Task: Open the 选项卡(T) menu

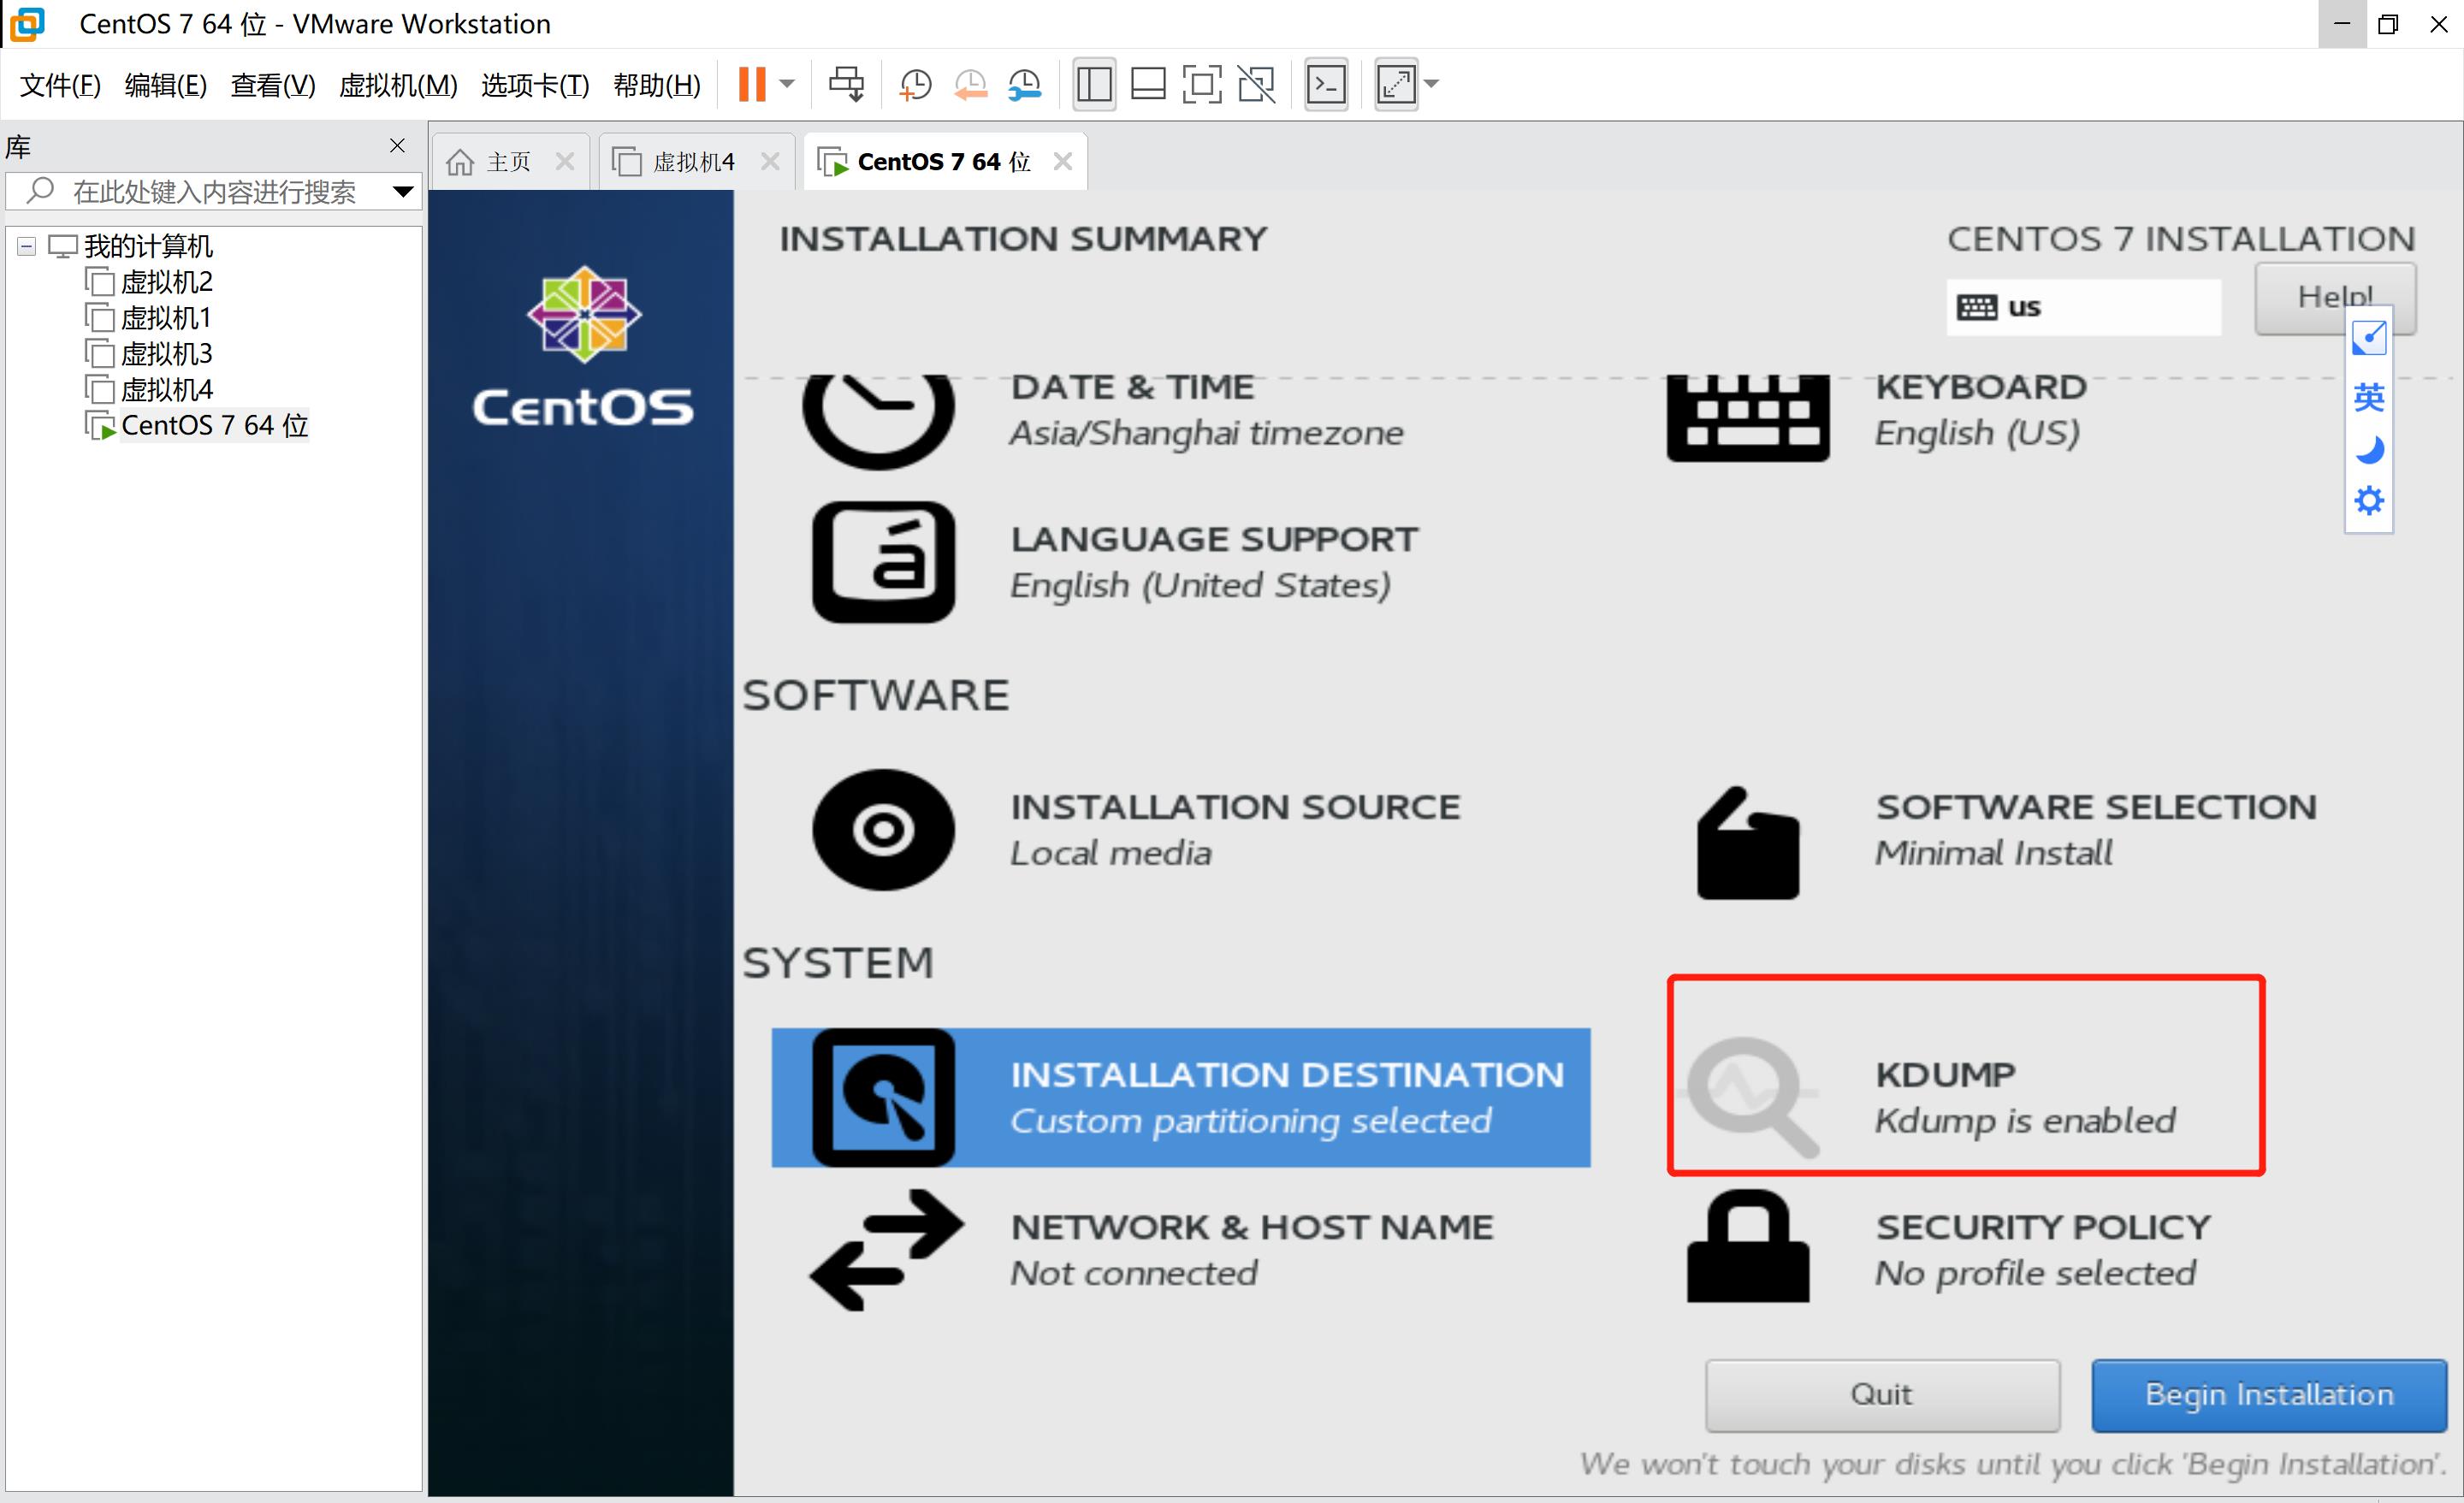Action: click(x=535, y=85)
